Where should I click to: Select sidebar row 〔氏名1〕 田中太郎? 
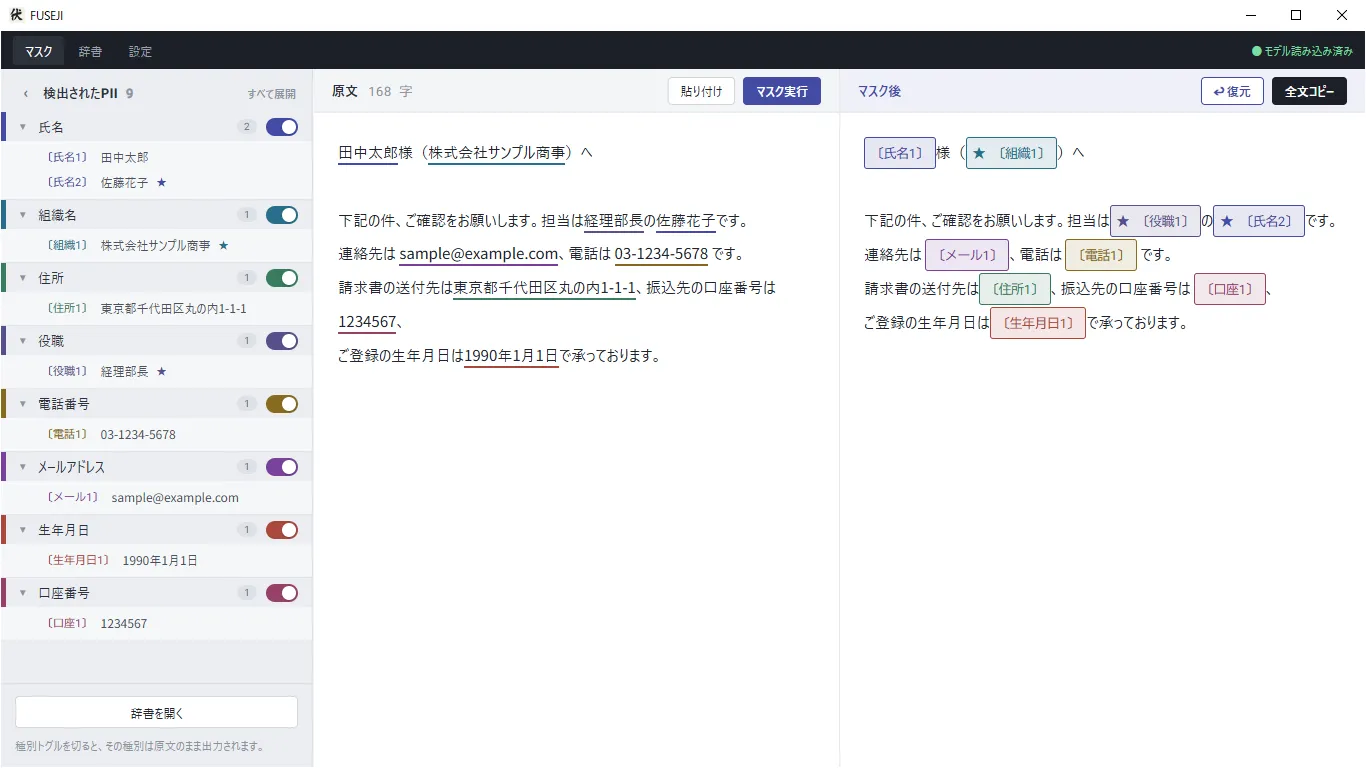pyautogui.click(x=157, y=157)
